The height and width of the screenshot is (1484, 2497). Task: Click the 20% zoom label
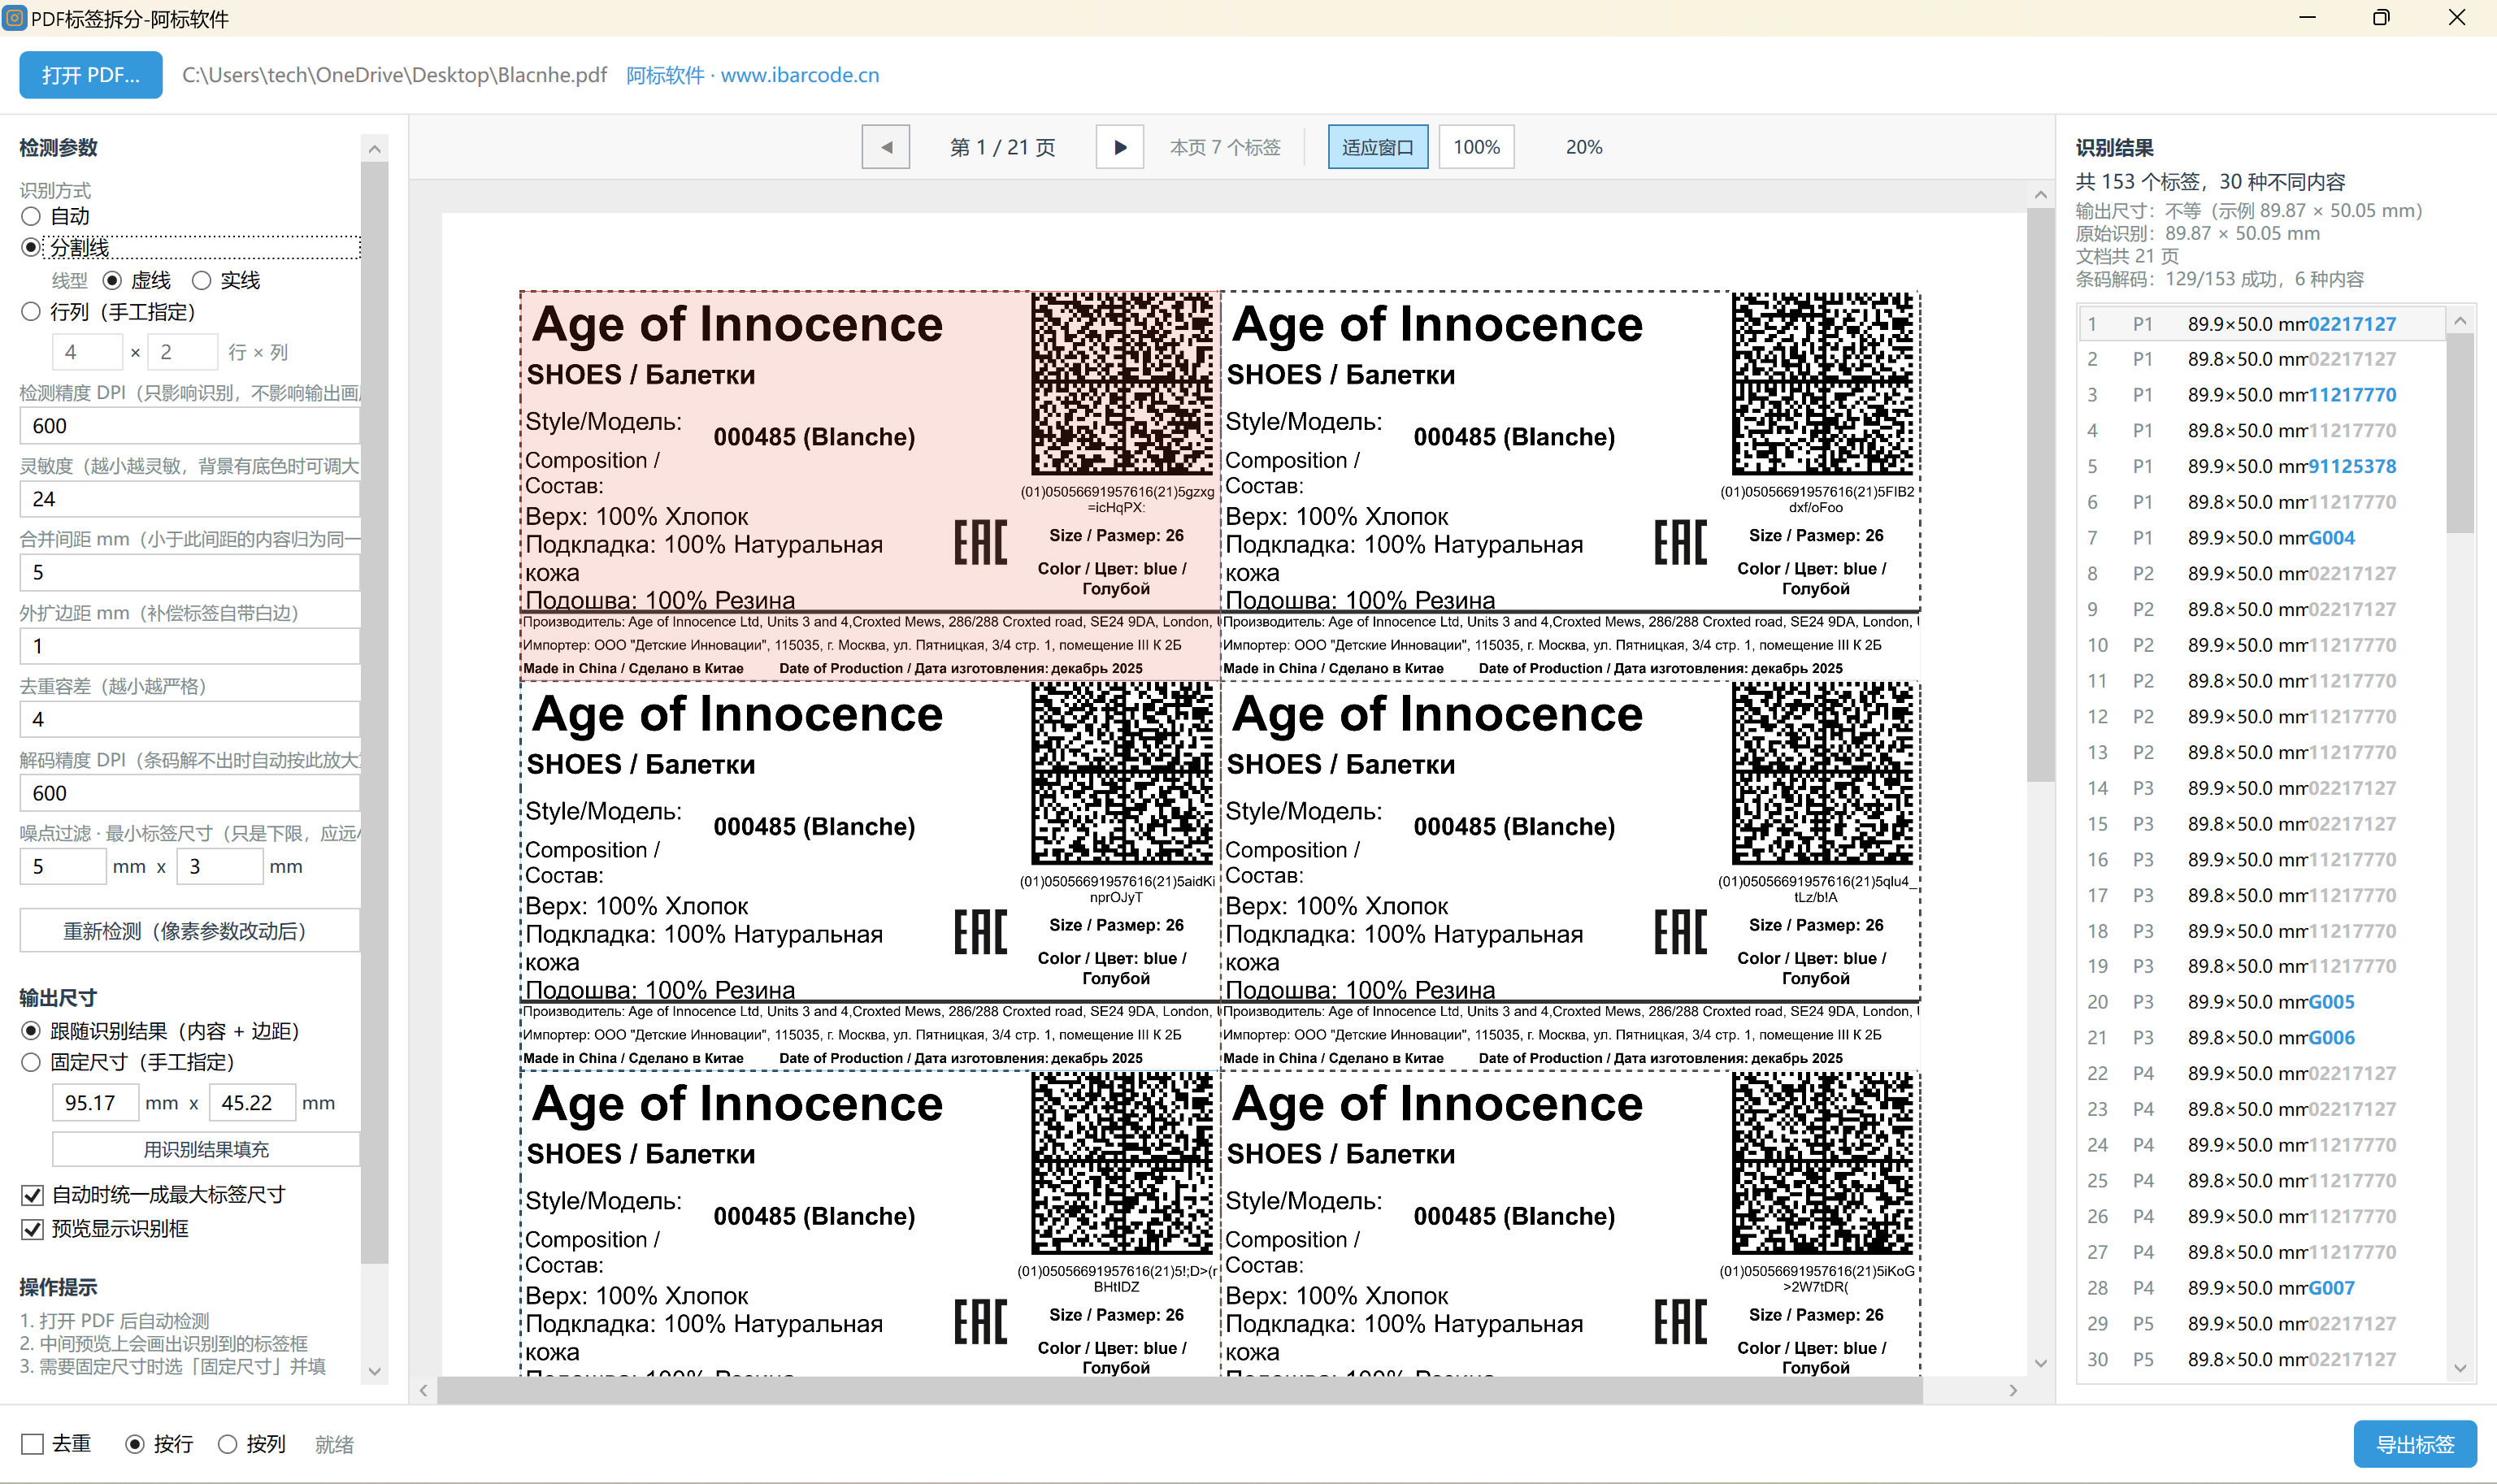pos(1583,147)
